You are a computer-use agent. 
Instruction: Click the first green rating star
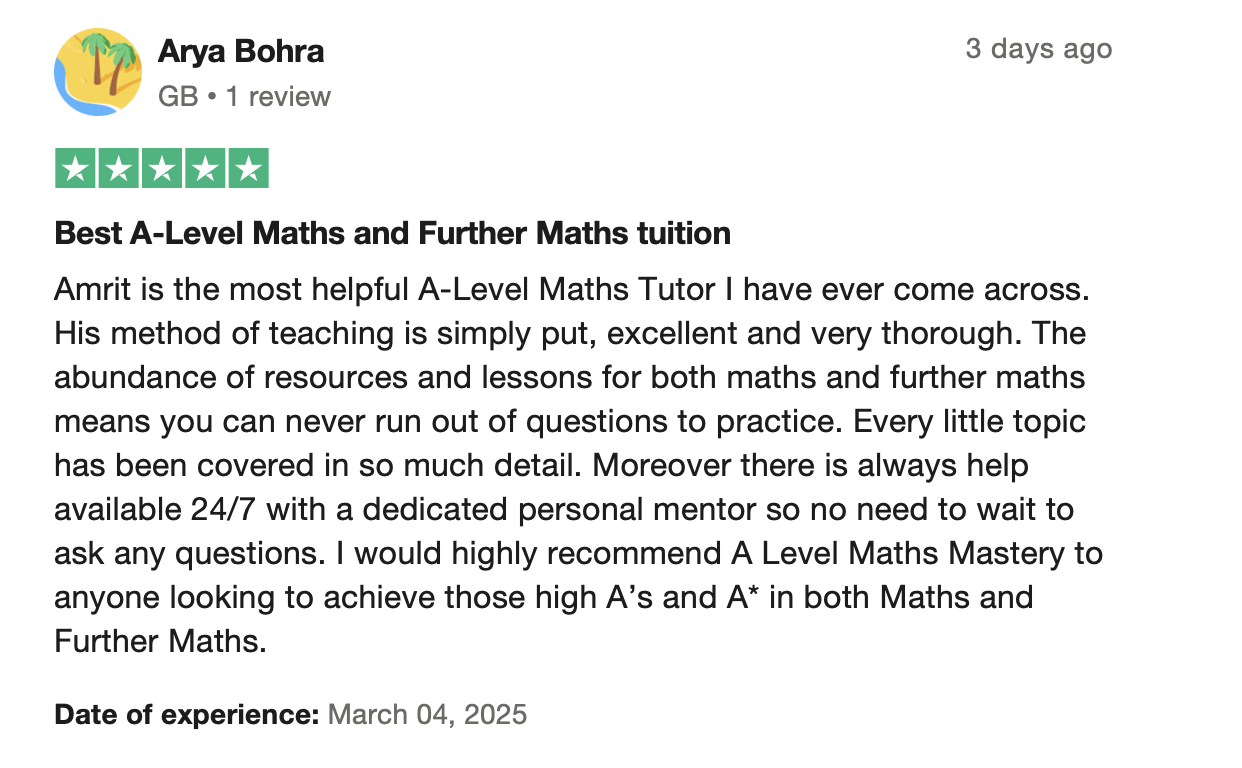click(75, 168)
